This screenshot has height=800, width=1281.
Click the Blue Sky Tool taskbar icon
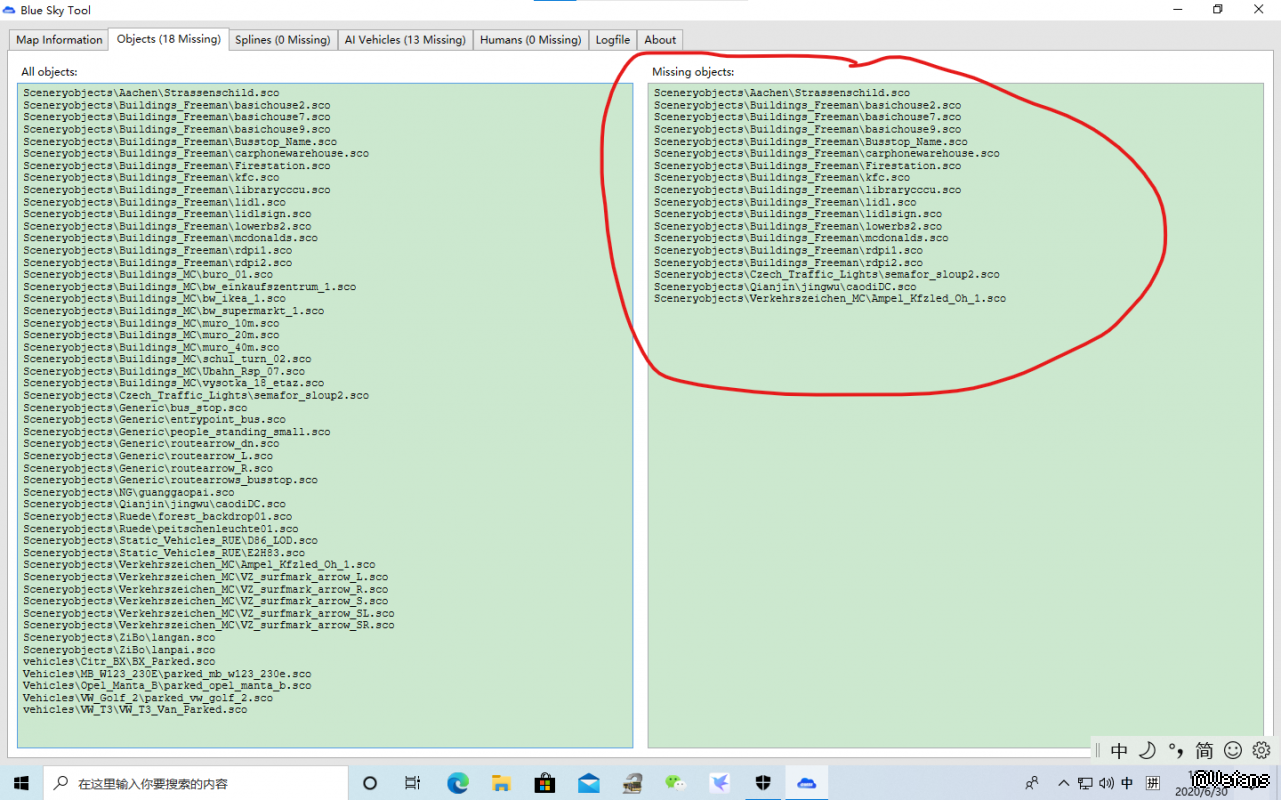(806, 783)
